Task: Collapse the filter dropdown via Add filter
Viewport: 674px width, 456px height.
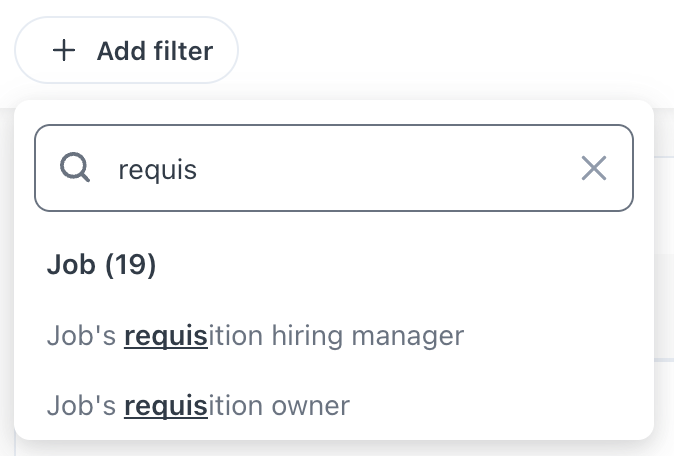Action: click(127, 51)
